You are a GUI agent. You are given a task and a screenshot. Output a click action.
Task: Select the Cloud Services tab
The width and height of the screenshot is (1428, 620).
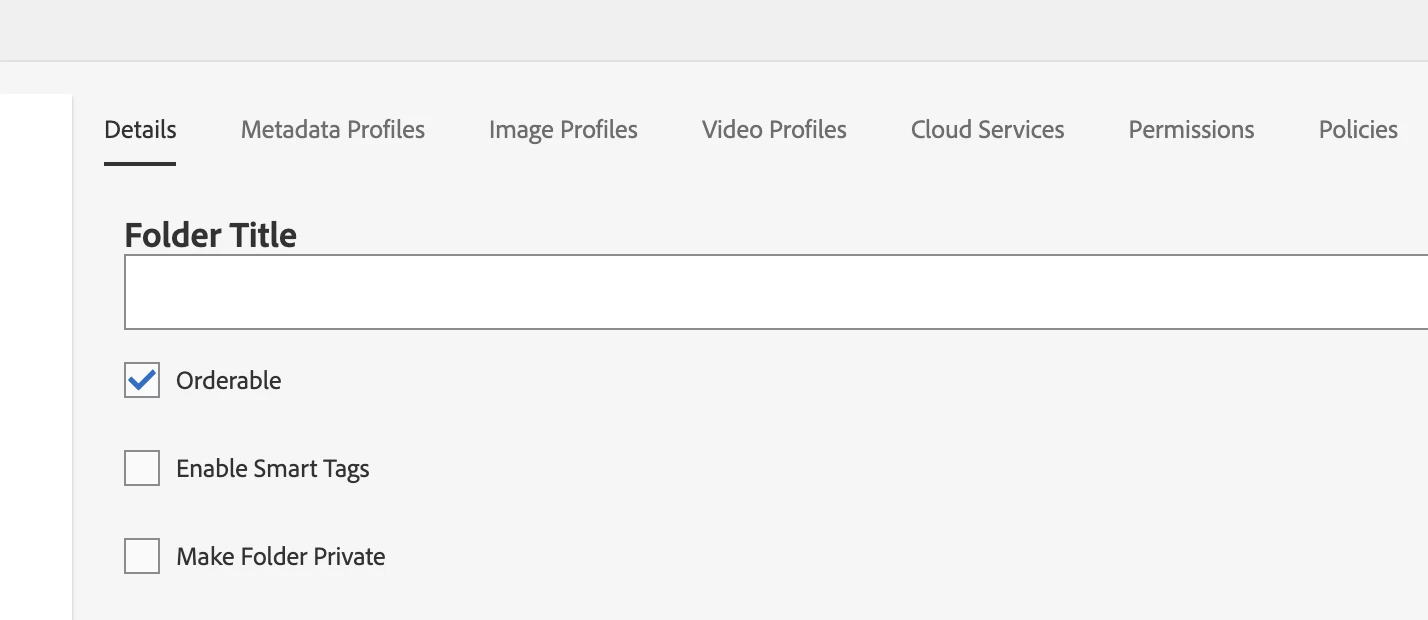tap(988, 130)
